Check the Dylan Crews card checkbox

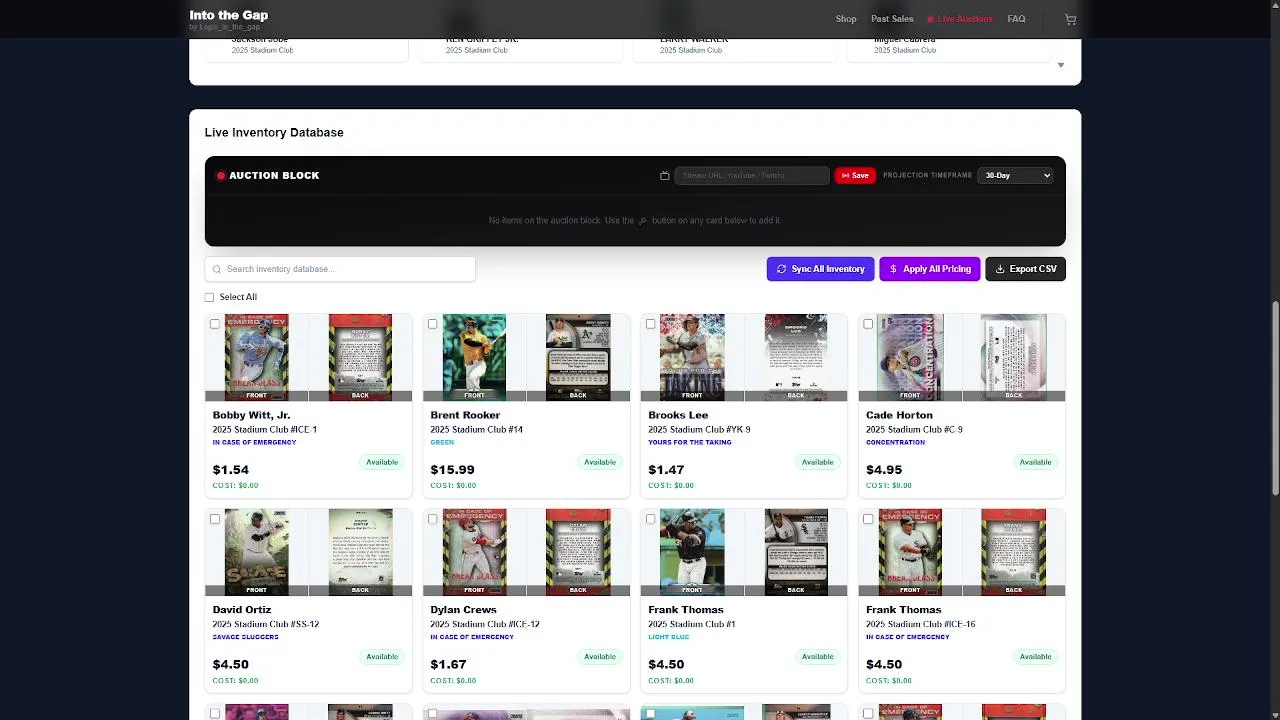click(433, 519)
